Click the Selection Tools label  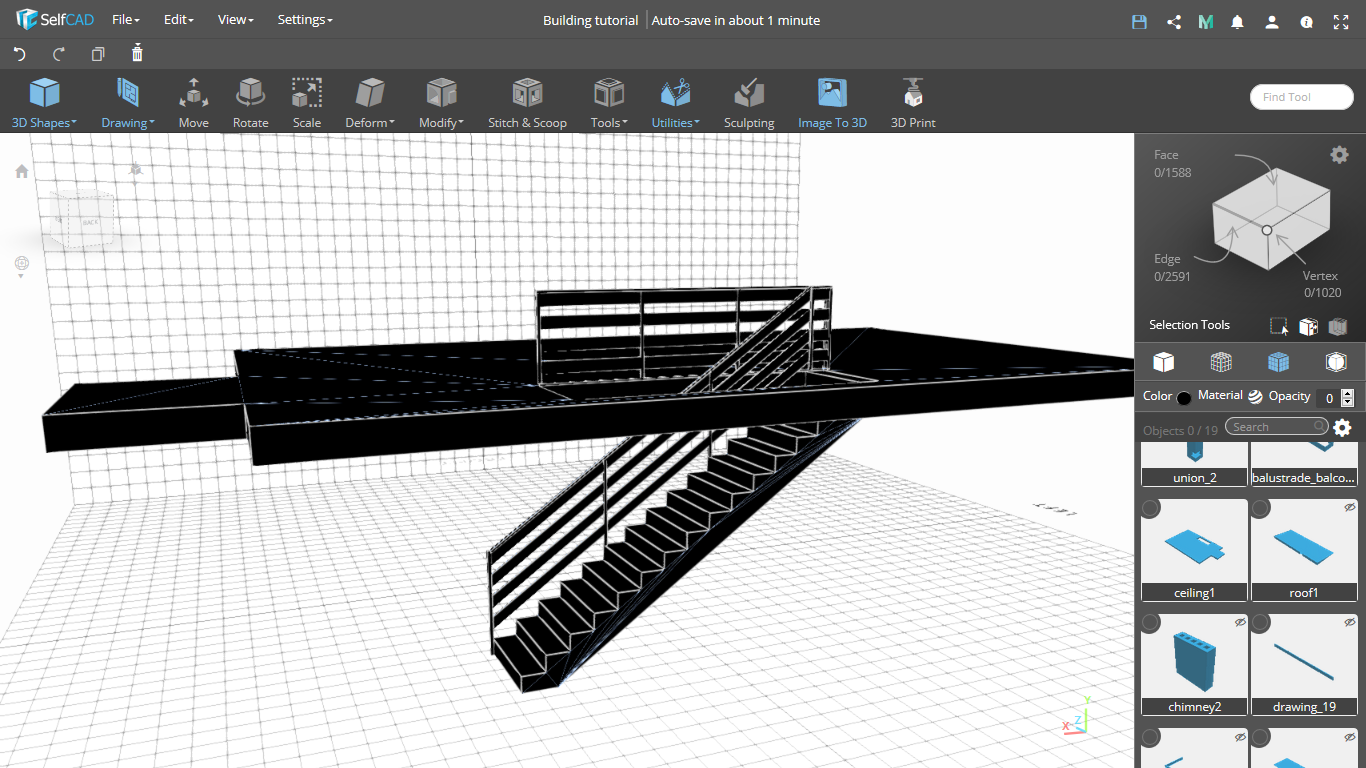(x=1189, y=325)
